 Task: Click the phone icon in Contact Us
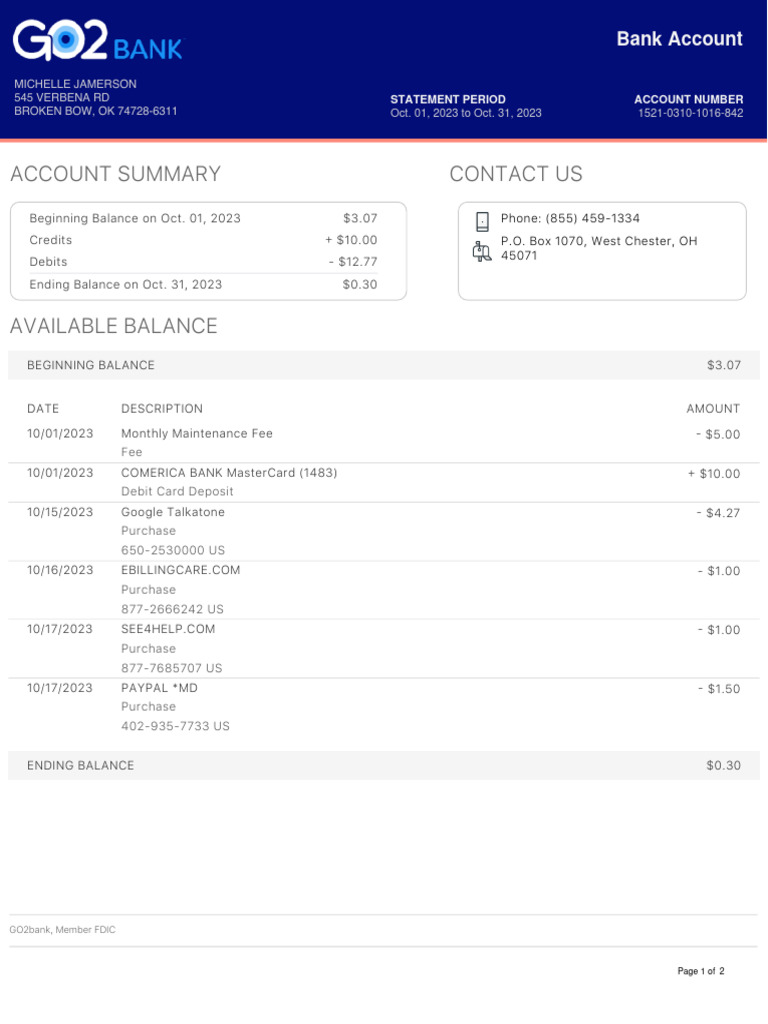click(482, 221)
